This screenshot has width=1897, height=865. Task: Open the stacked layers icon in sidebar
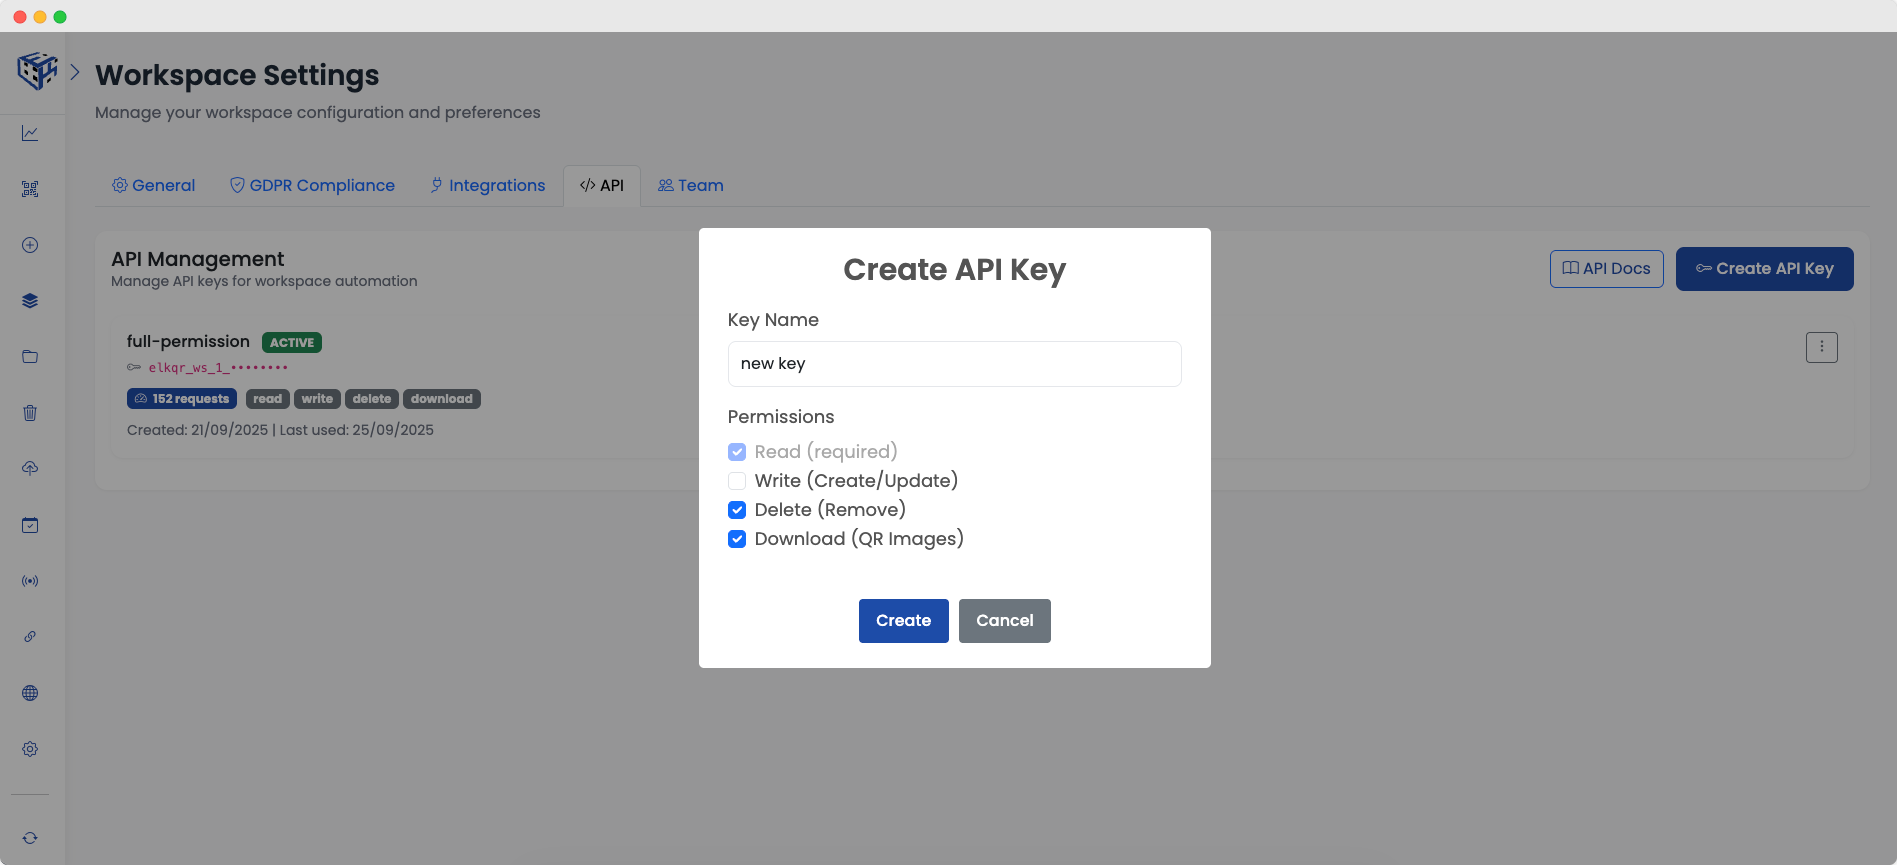[x=30, y=301]
